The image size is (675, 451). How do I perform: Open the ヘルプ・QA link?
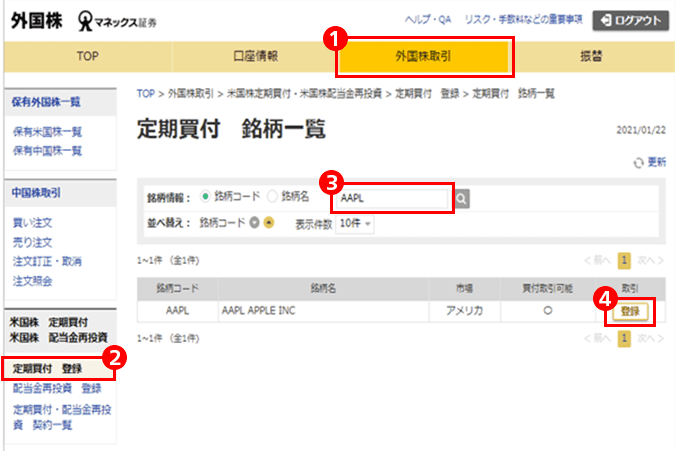click(428, 20)
